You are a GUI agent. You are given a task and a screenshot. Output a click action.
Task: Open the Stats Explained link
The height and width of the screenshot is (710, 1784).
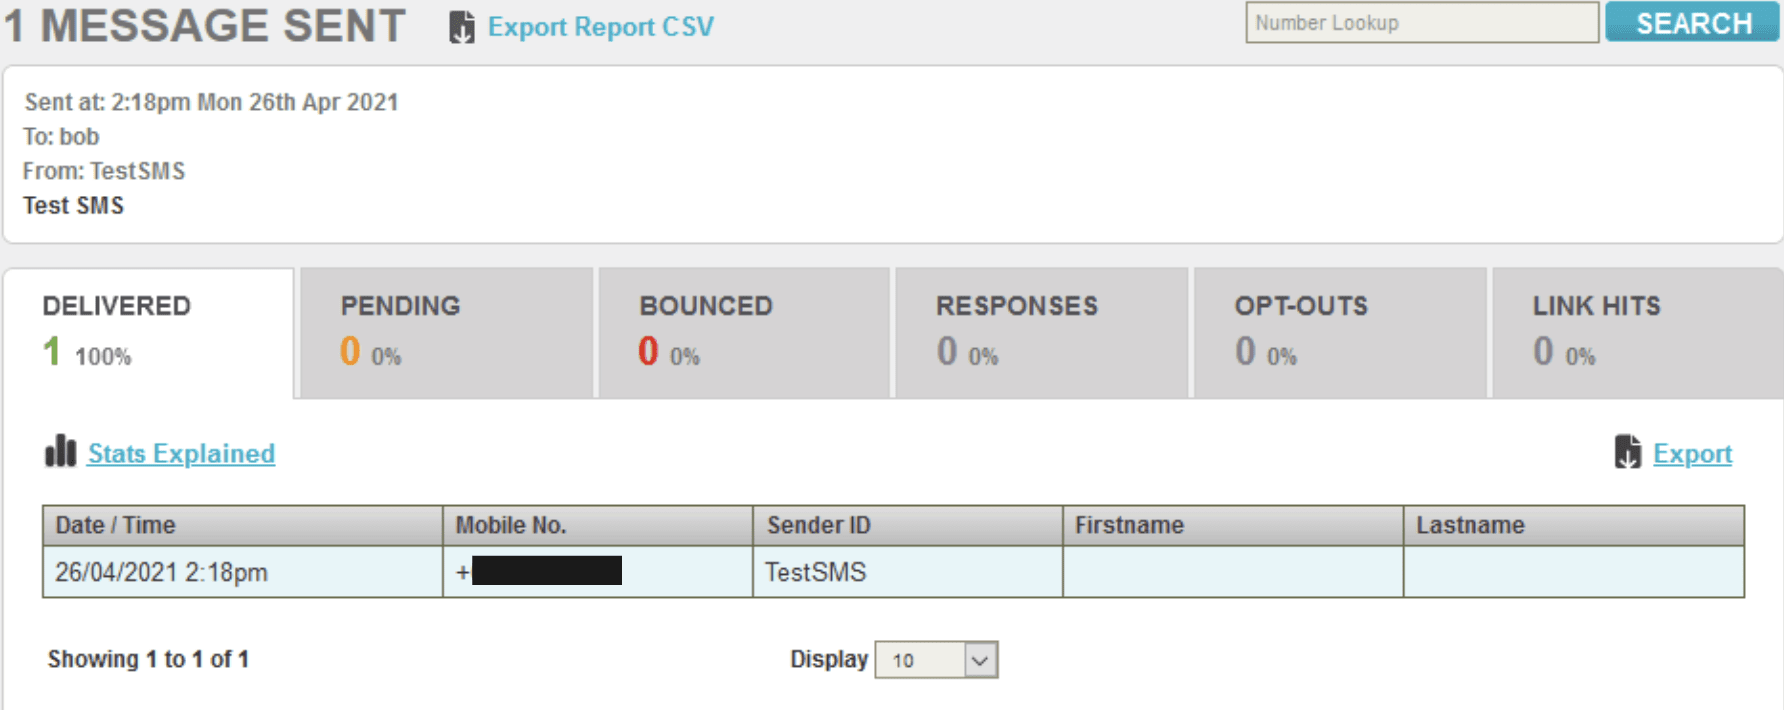(x=181, y=454)
